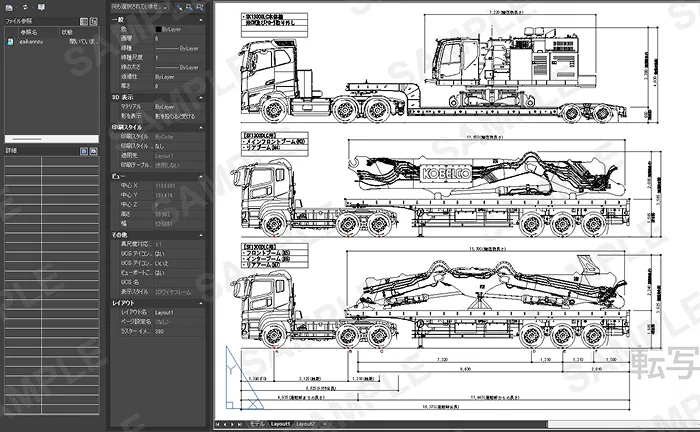Switch to the モデル tab
This screenshot has height=432, width=700.
tap(257, 424)
